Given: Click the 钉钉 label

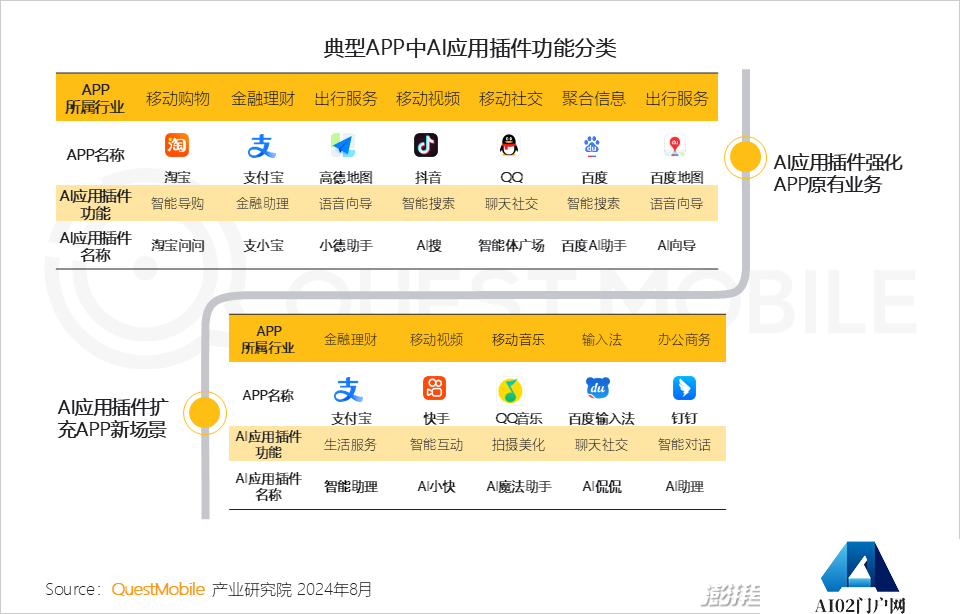Looking at the screenshot, I should [x=684, y=419].
